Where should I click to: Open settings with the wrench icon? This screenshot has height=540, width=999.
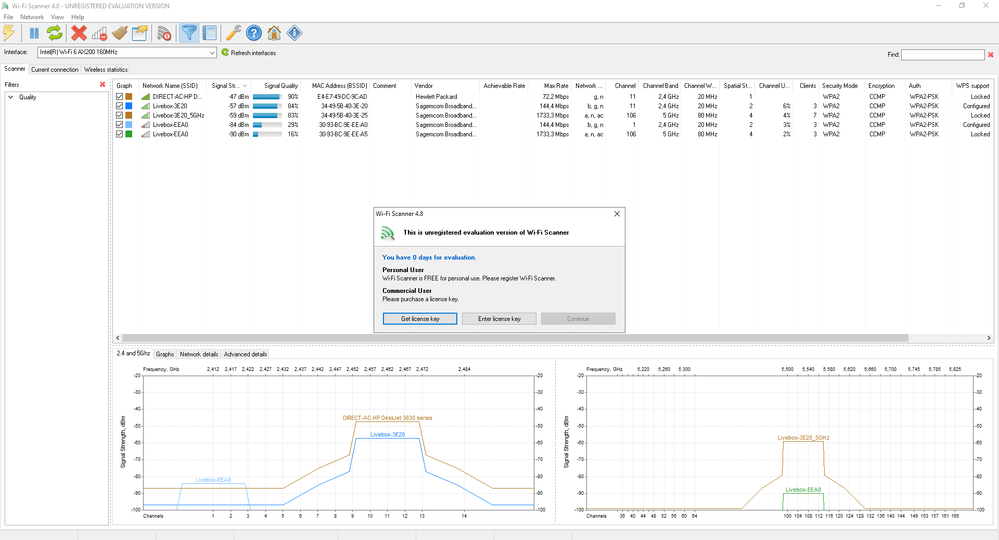(x=233, y=33)
